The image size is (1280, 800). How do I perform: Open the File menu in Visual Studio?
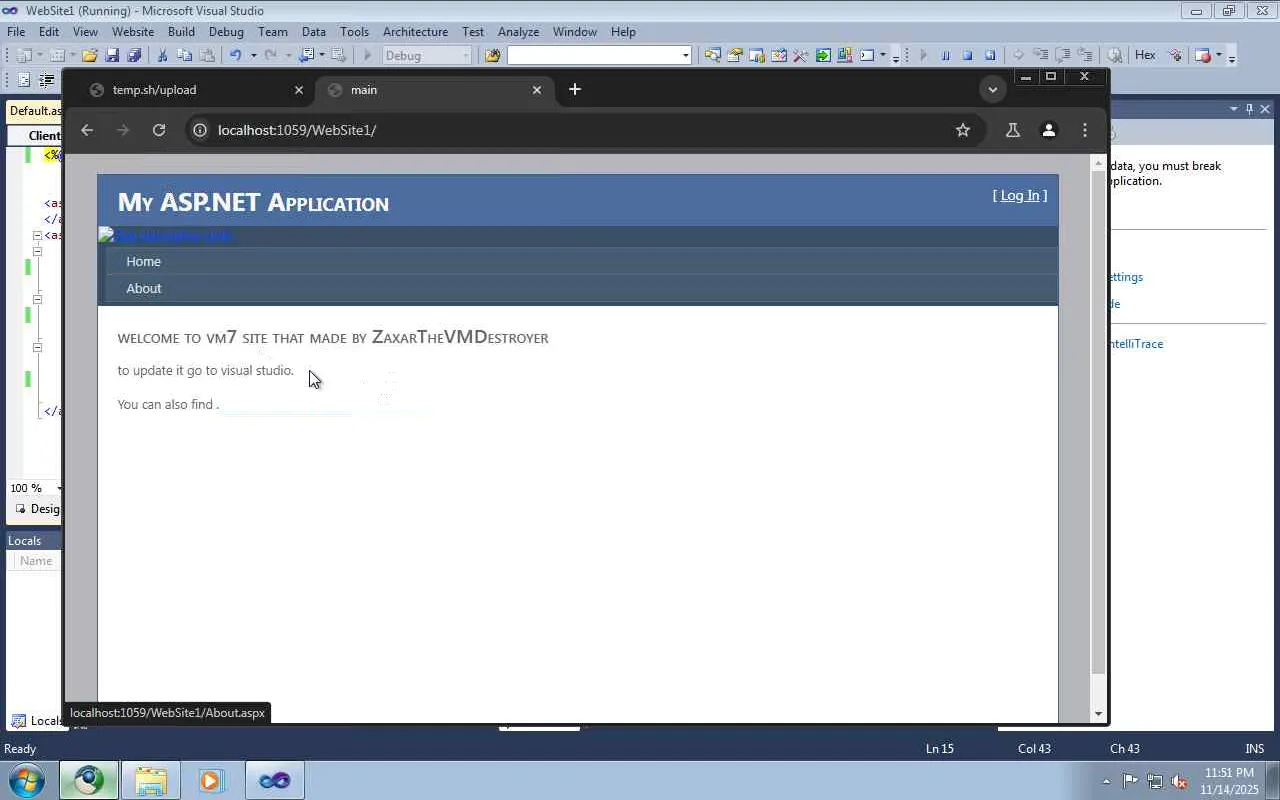(16, 32)
